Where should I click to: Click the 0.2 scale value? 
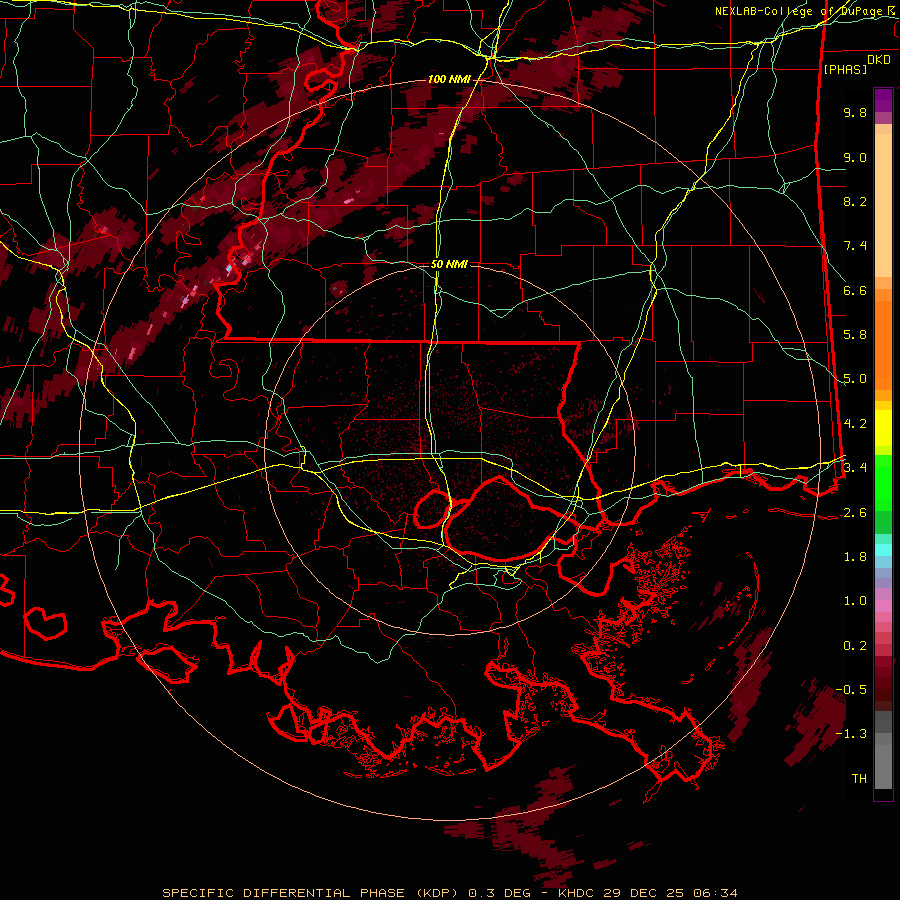click(x=855, y=646)
